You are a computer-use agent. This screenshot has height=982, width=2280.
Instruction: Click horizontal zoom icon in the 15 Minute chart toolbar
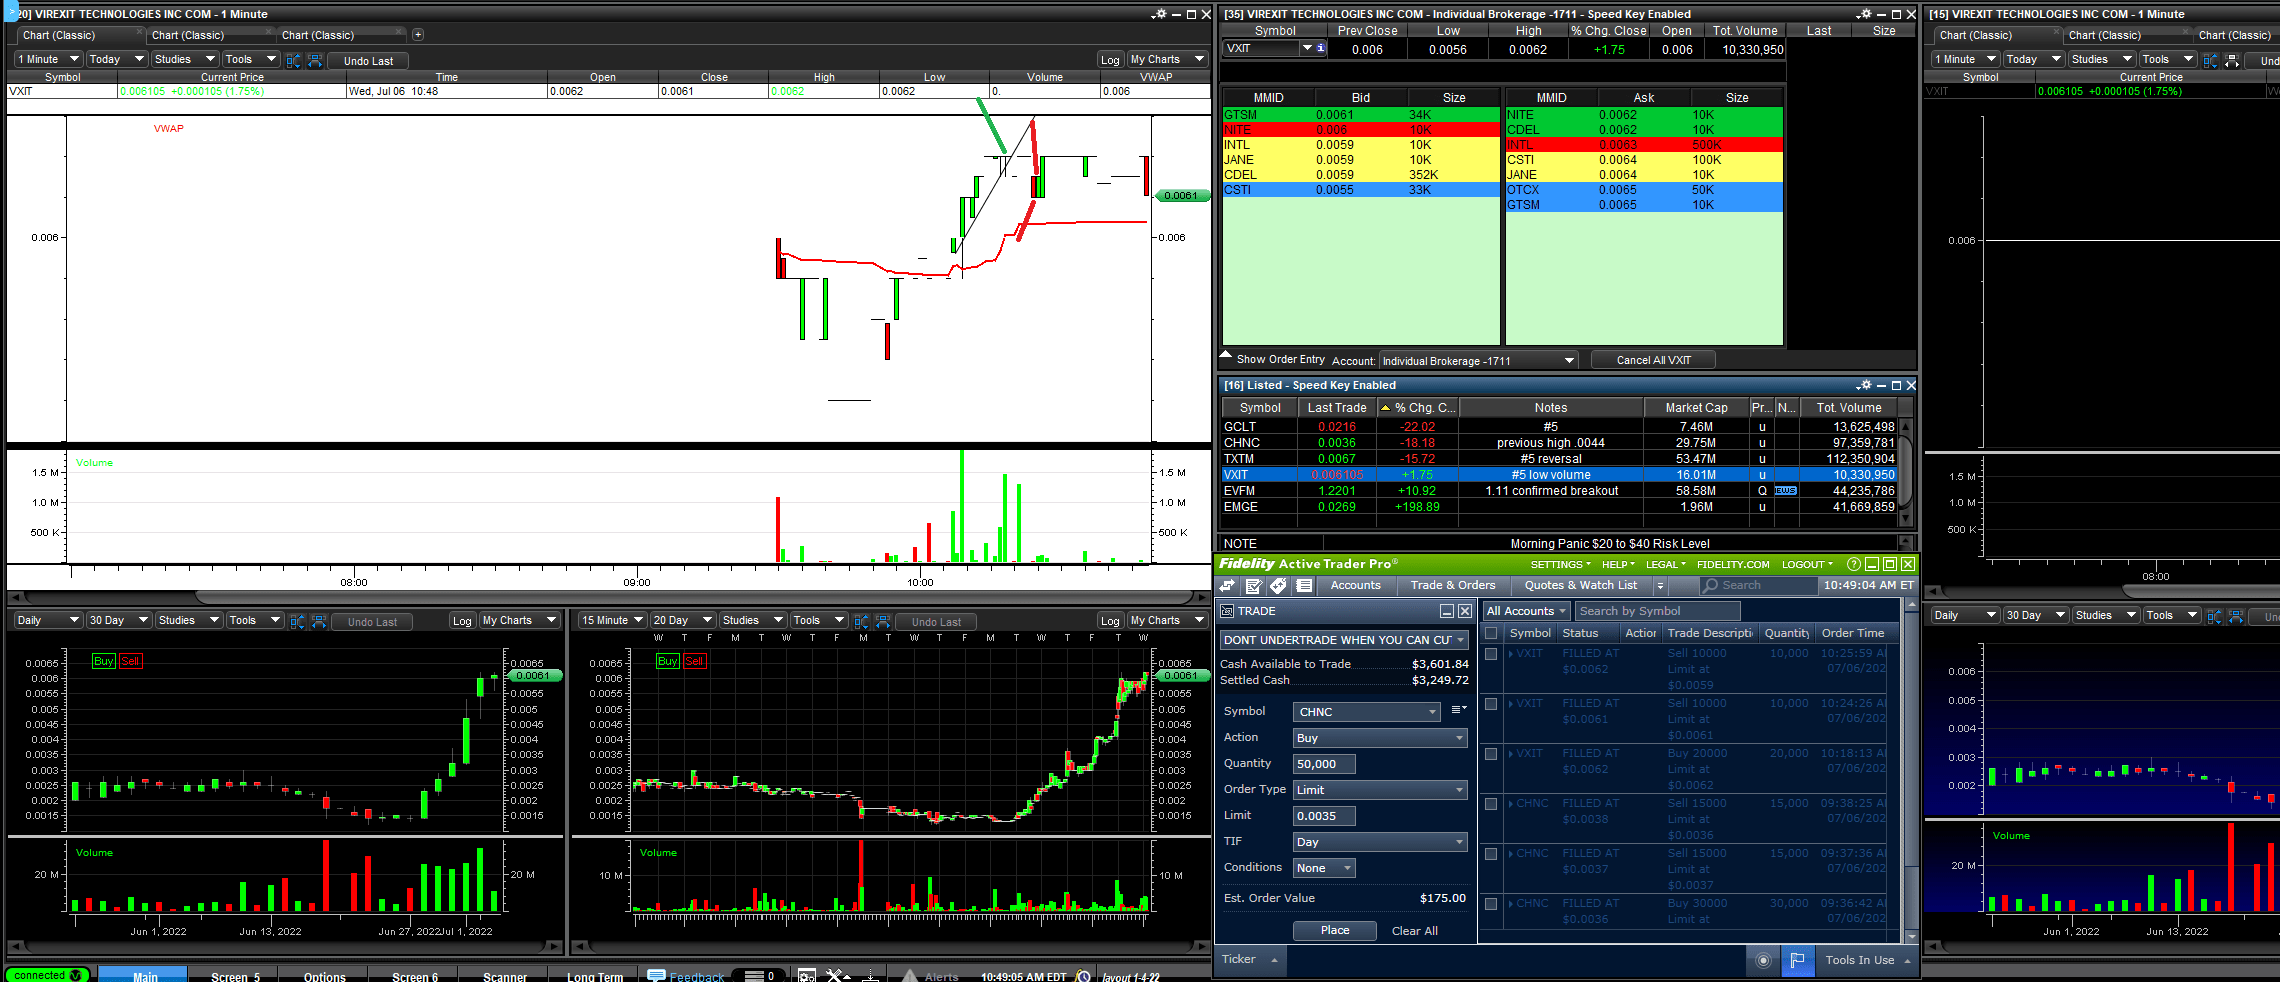pyautogui.click(x=883, y=621)
